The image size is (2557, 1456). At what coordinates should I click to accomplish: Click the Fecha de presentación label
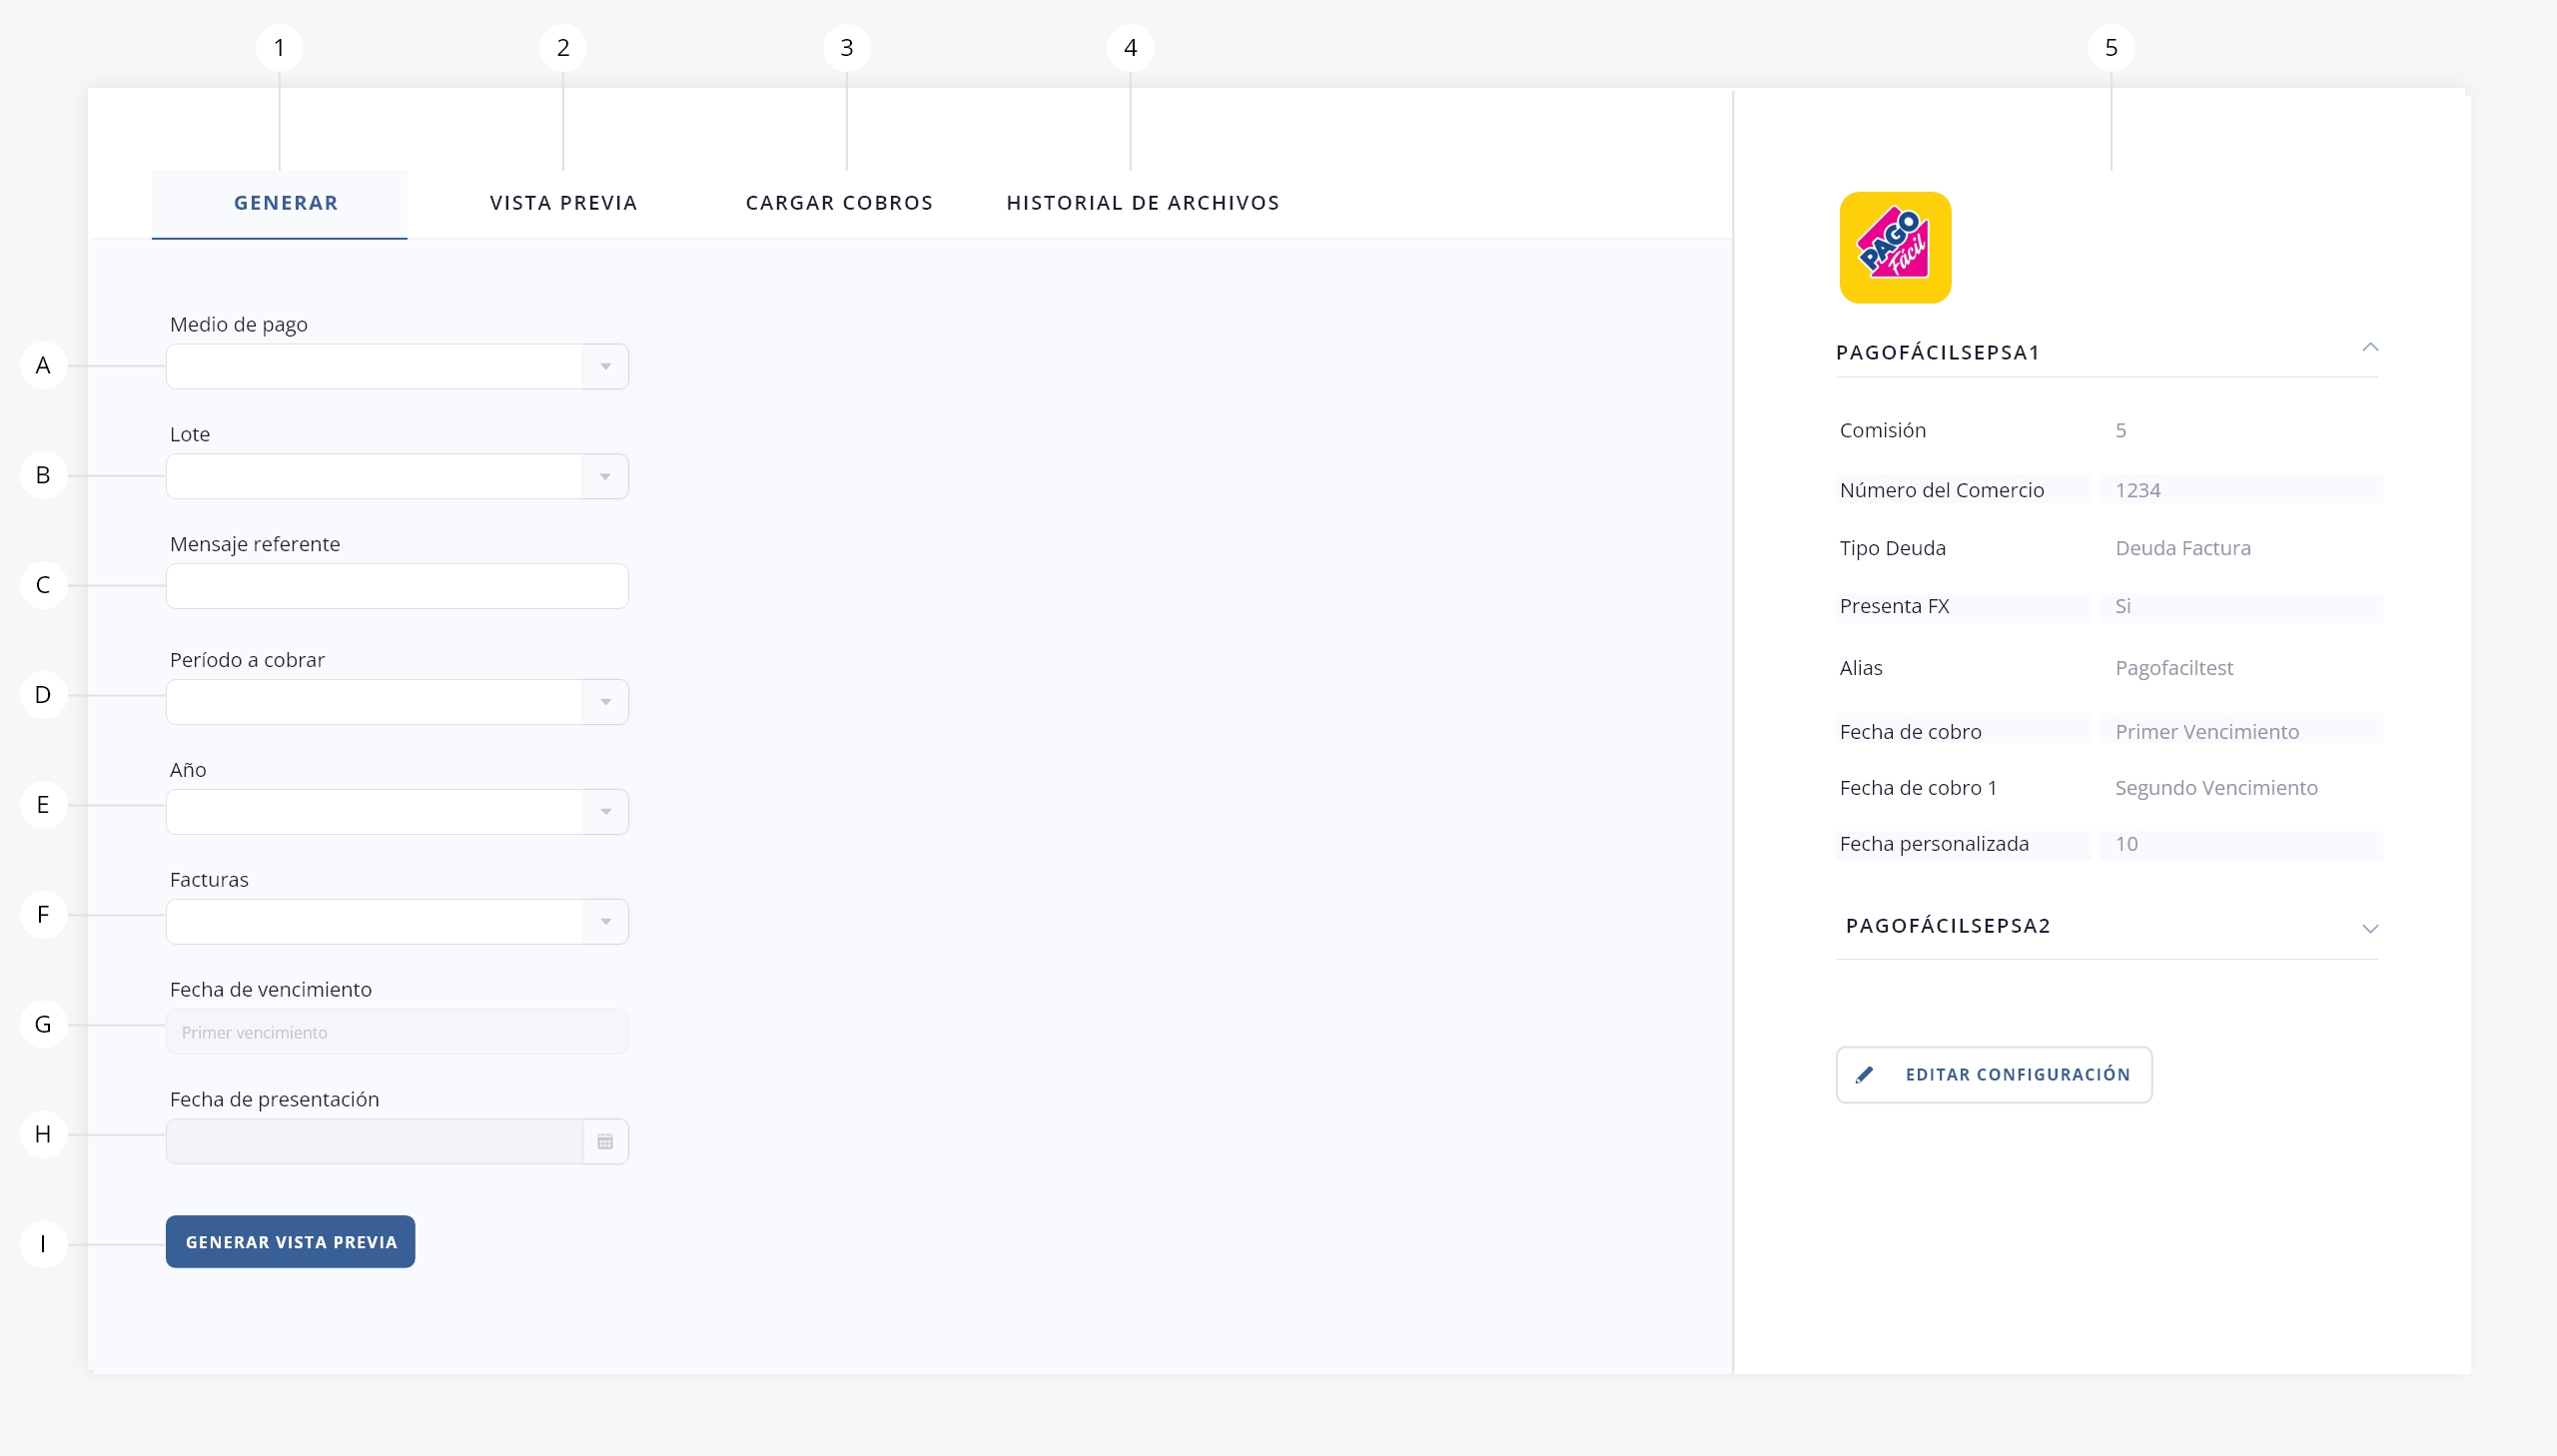point(275,1100)
